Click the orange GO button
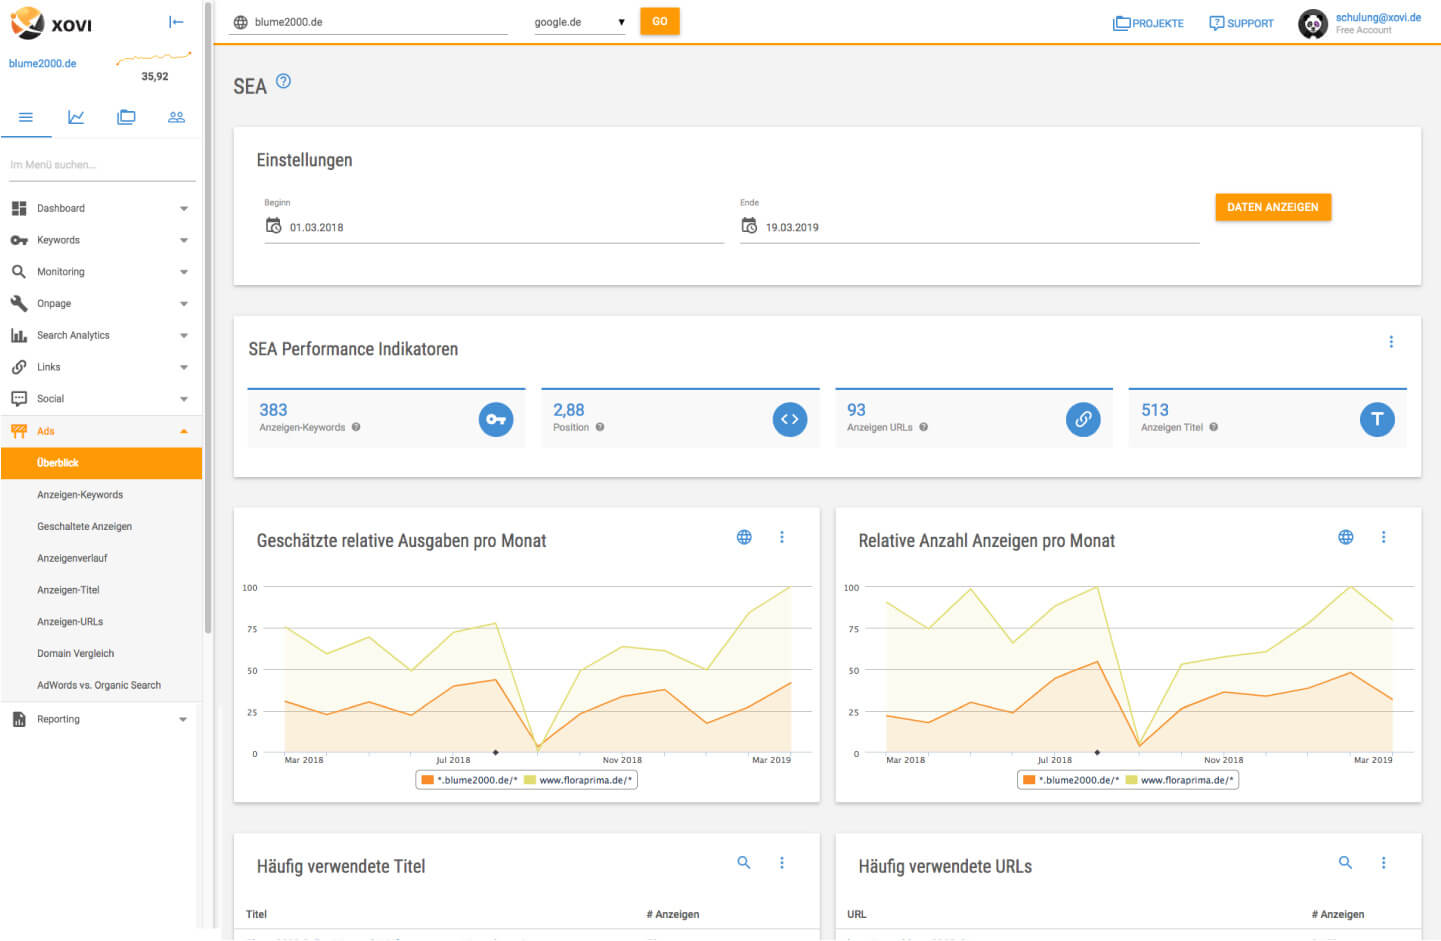 coord(660,21)
